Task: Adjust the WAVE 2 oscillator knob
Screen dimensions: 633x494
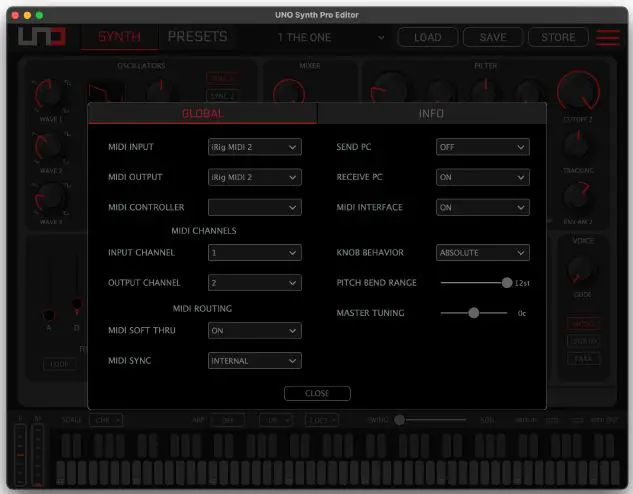Action: (49, 147)
